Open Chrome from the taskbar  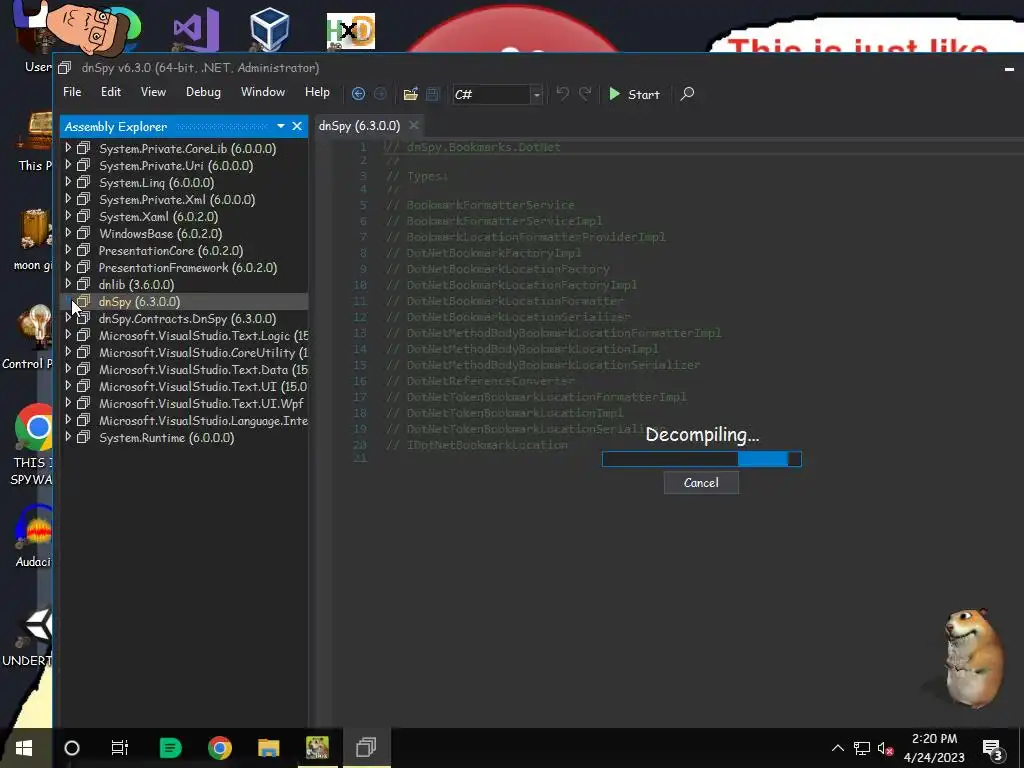click(219, 748)
